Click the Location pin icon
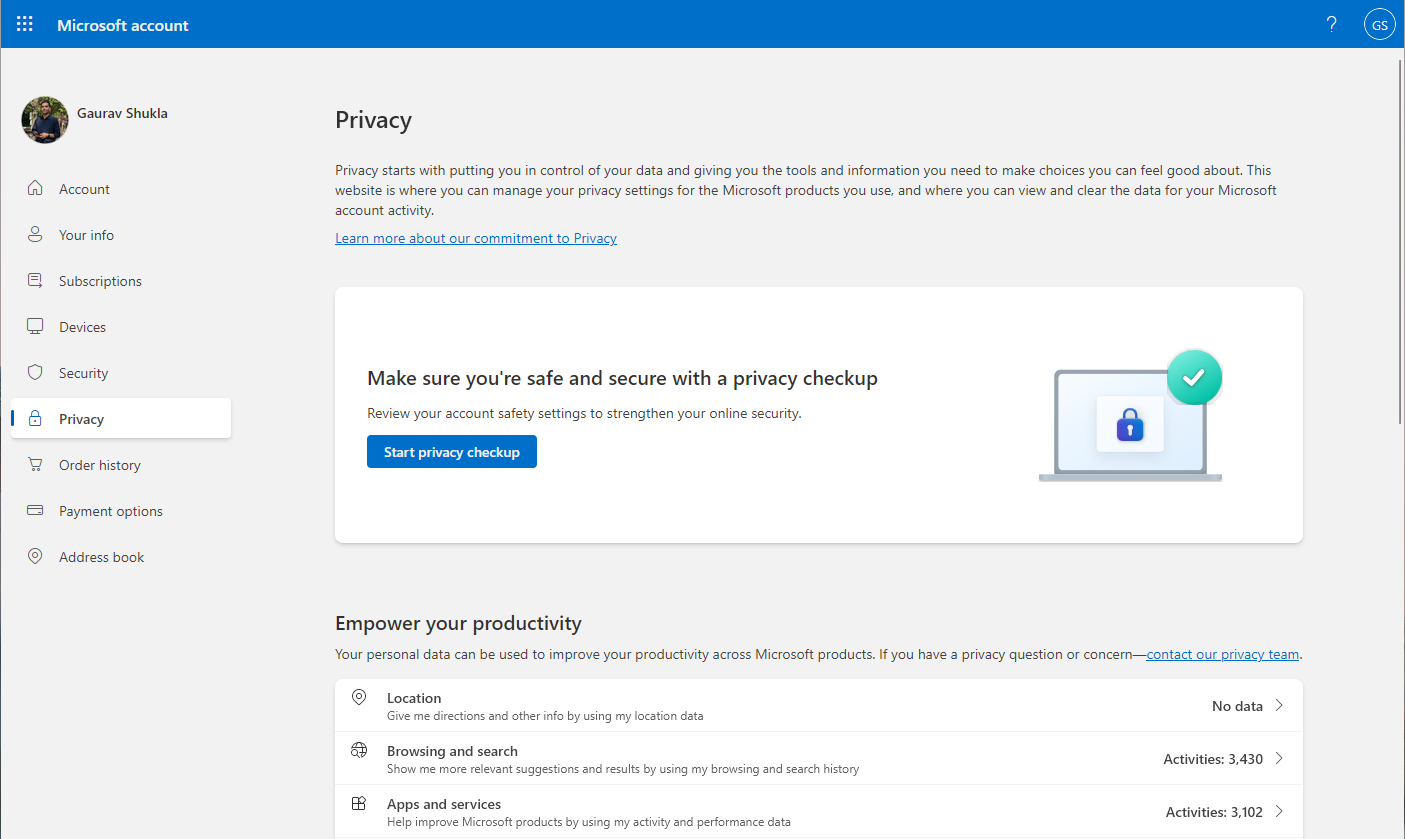Screen dimensions: 1405x839 tap(359, 697)
